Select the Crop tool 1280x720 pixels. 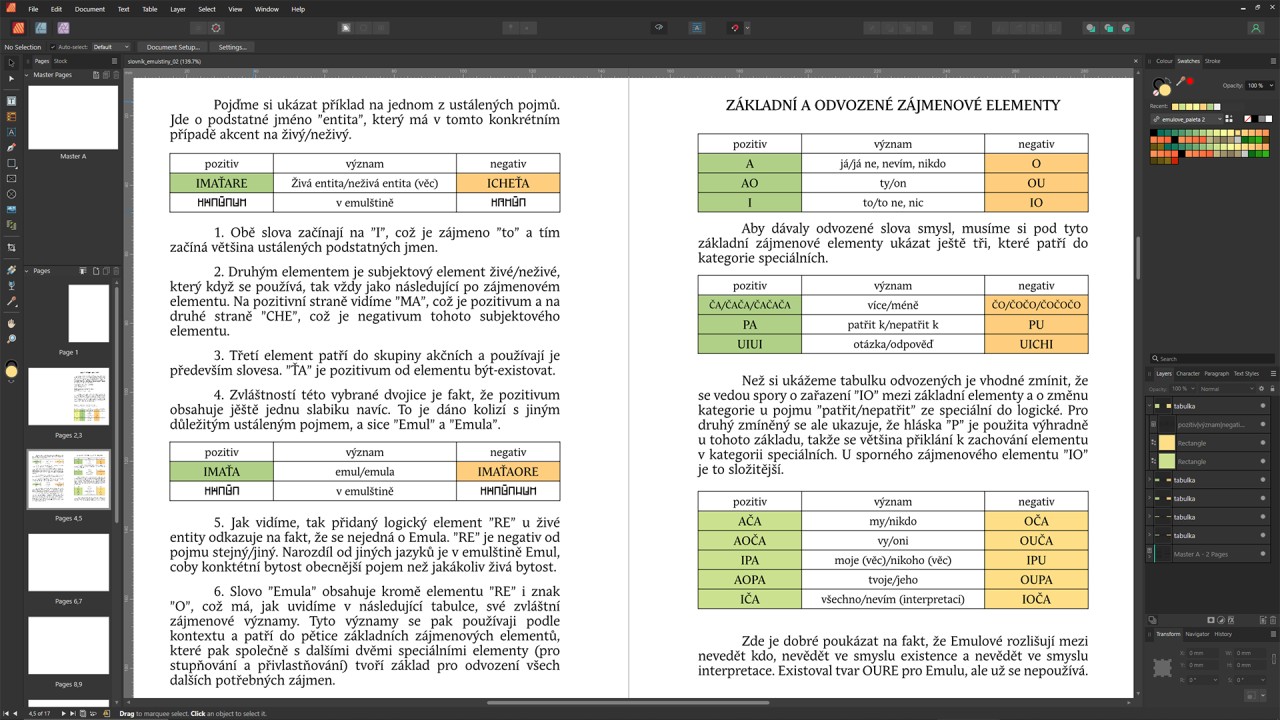11,247
